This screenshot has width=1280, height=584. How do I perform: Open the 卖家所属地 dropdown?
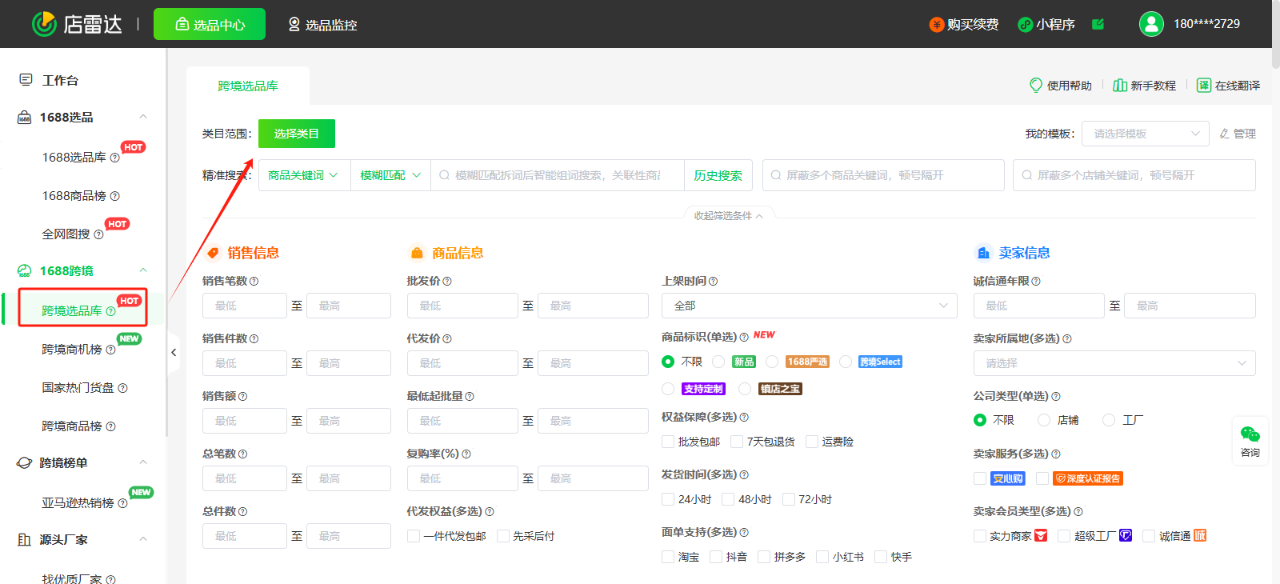click(1114, 363)
